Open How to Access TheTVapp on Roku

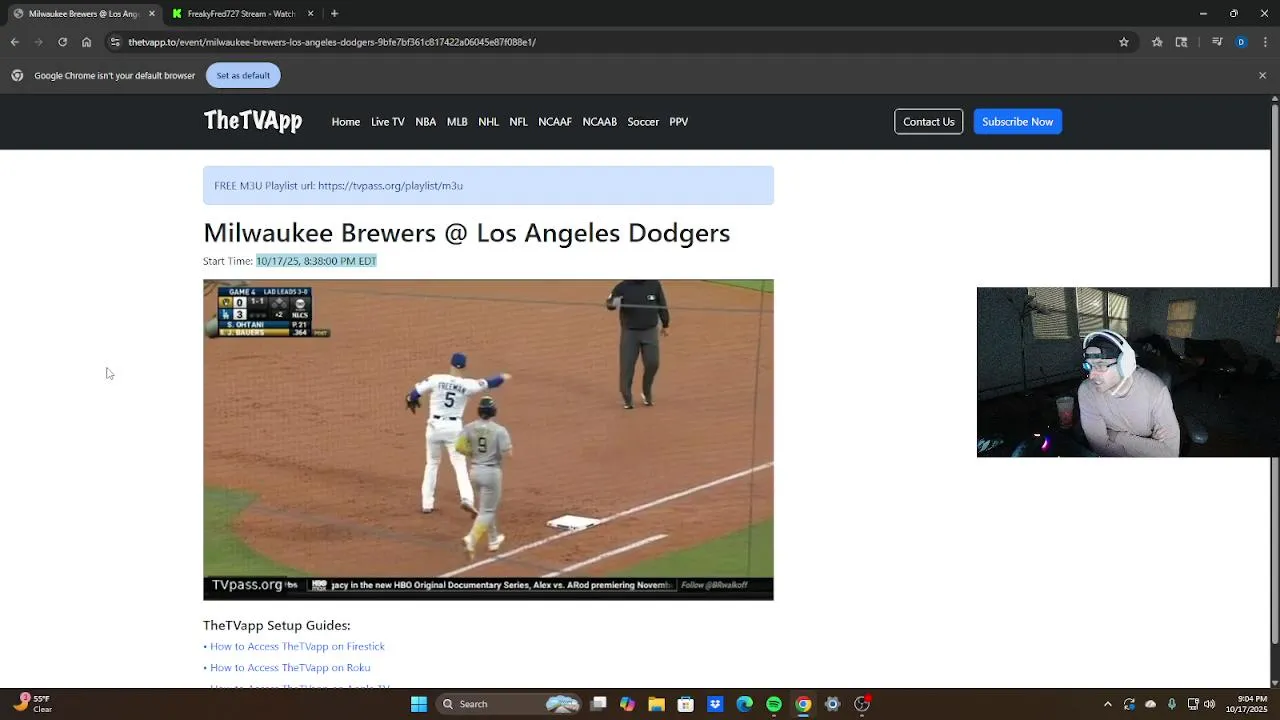tap(290, 667)
